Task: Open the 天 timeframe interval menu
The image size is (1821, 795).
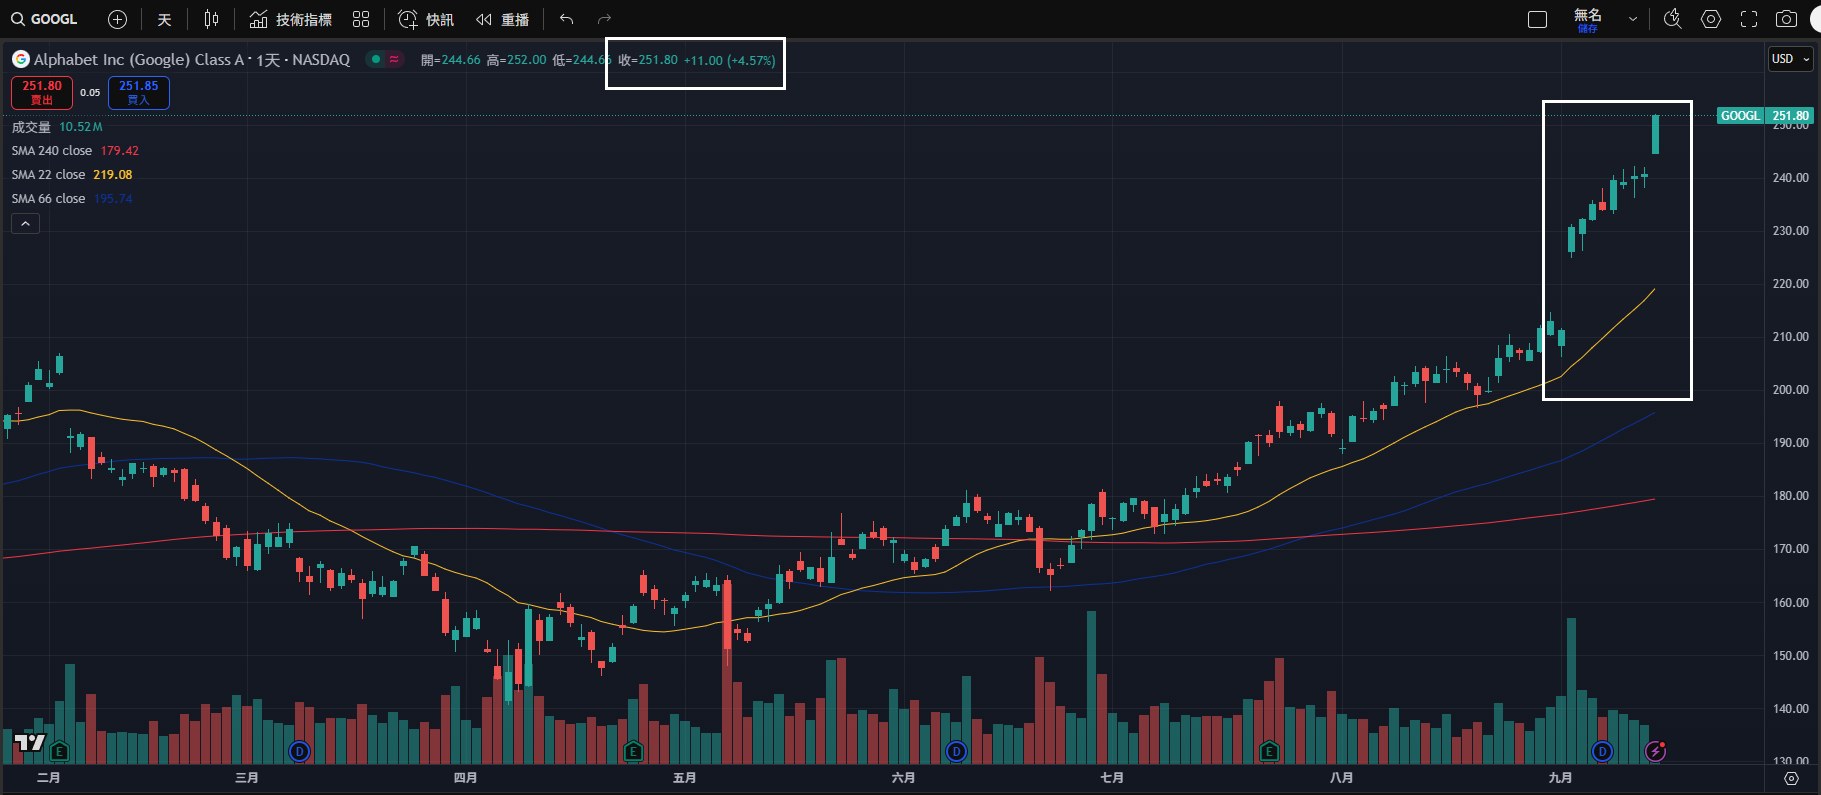Action: click(165, 19)
